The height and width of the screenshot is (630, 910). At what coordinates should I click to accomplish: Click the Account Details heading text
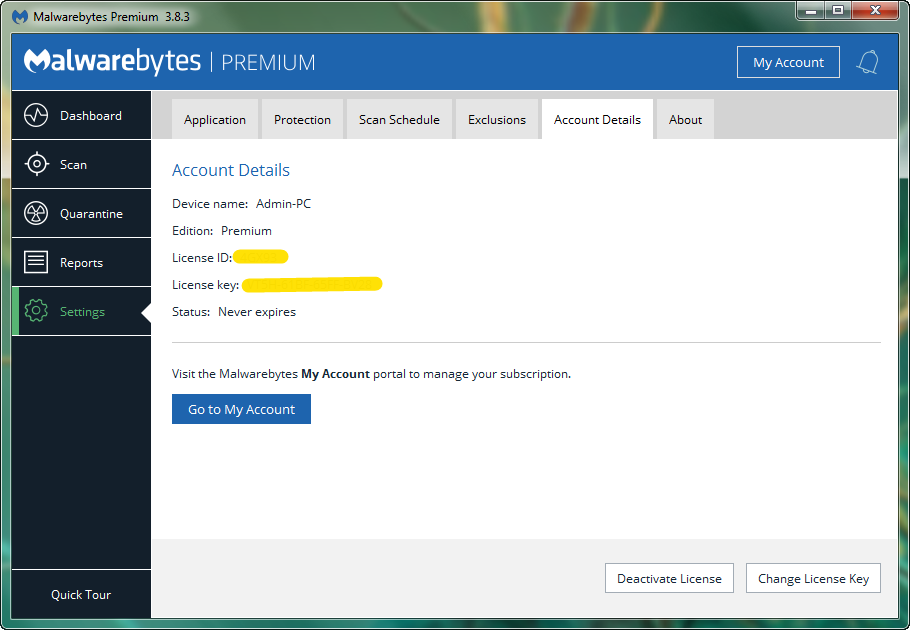(x=231, y=170)
